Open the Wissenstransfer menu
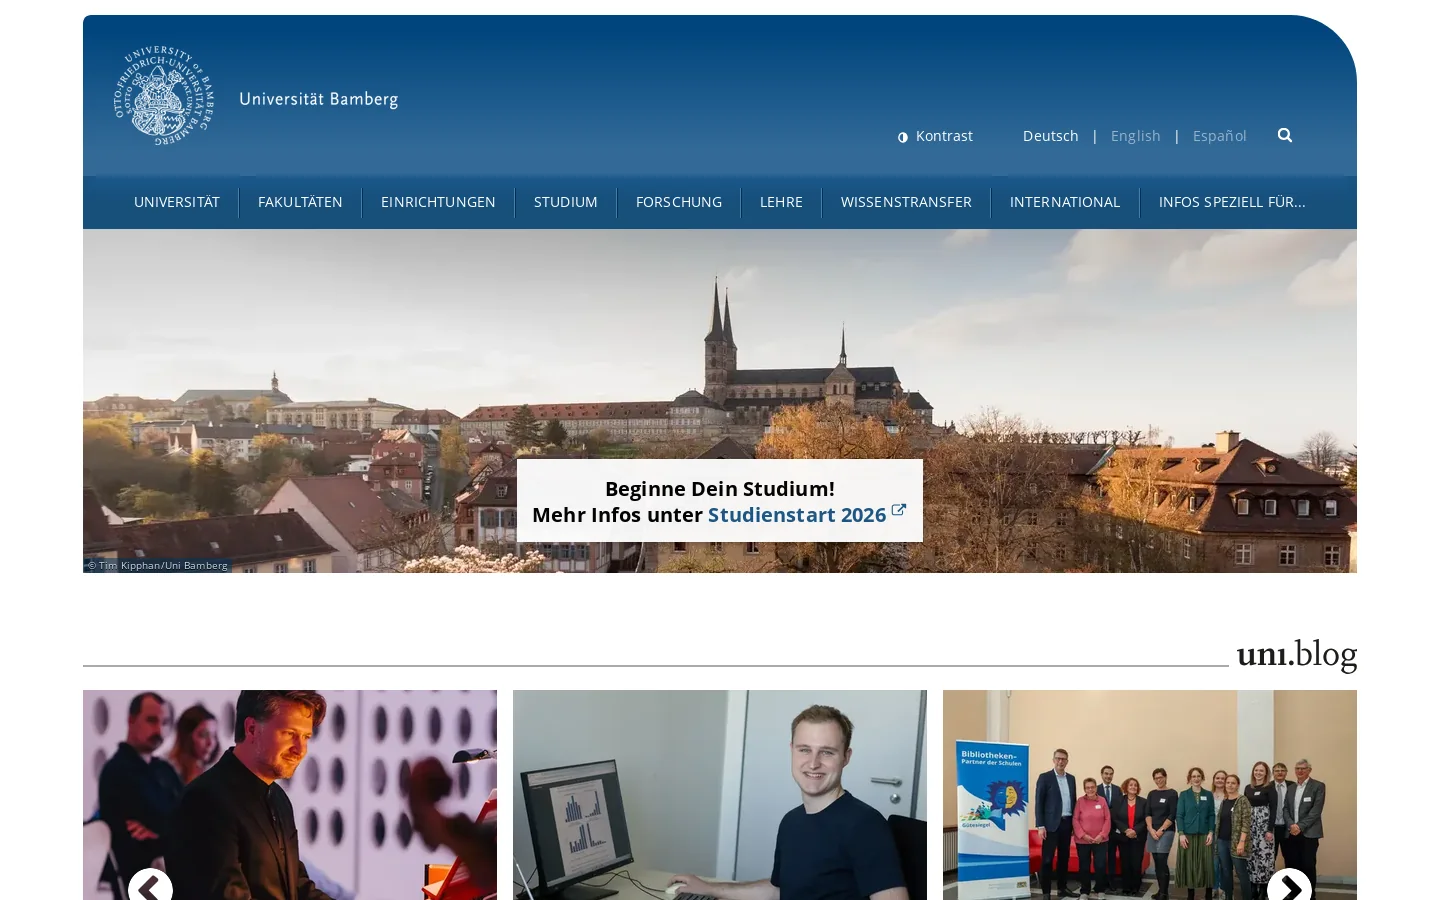The image size is (1440, 900). [906, 202]
